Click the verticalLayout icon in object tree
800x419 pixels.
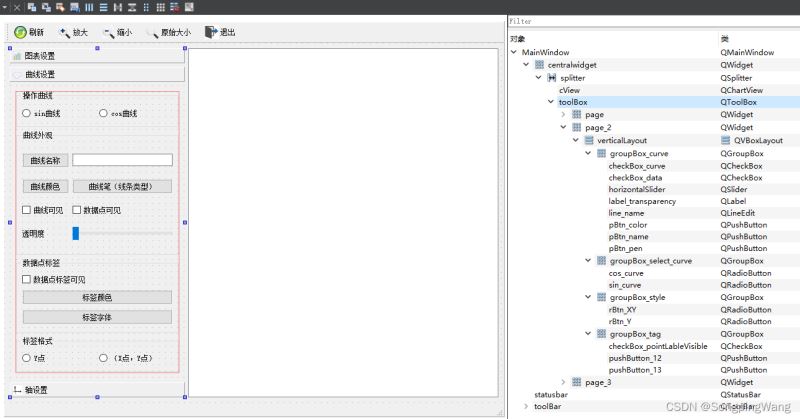click(589, 141)
